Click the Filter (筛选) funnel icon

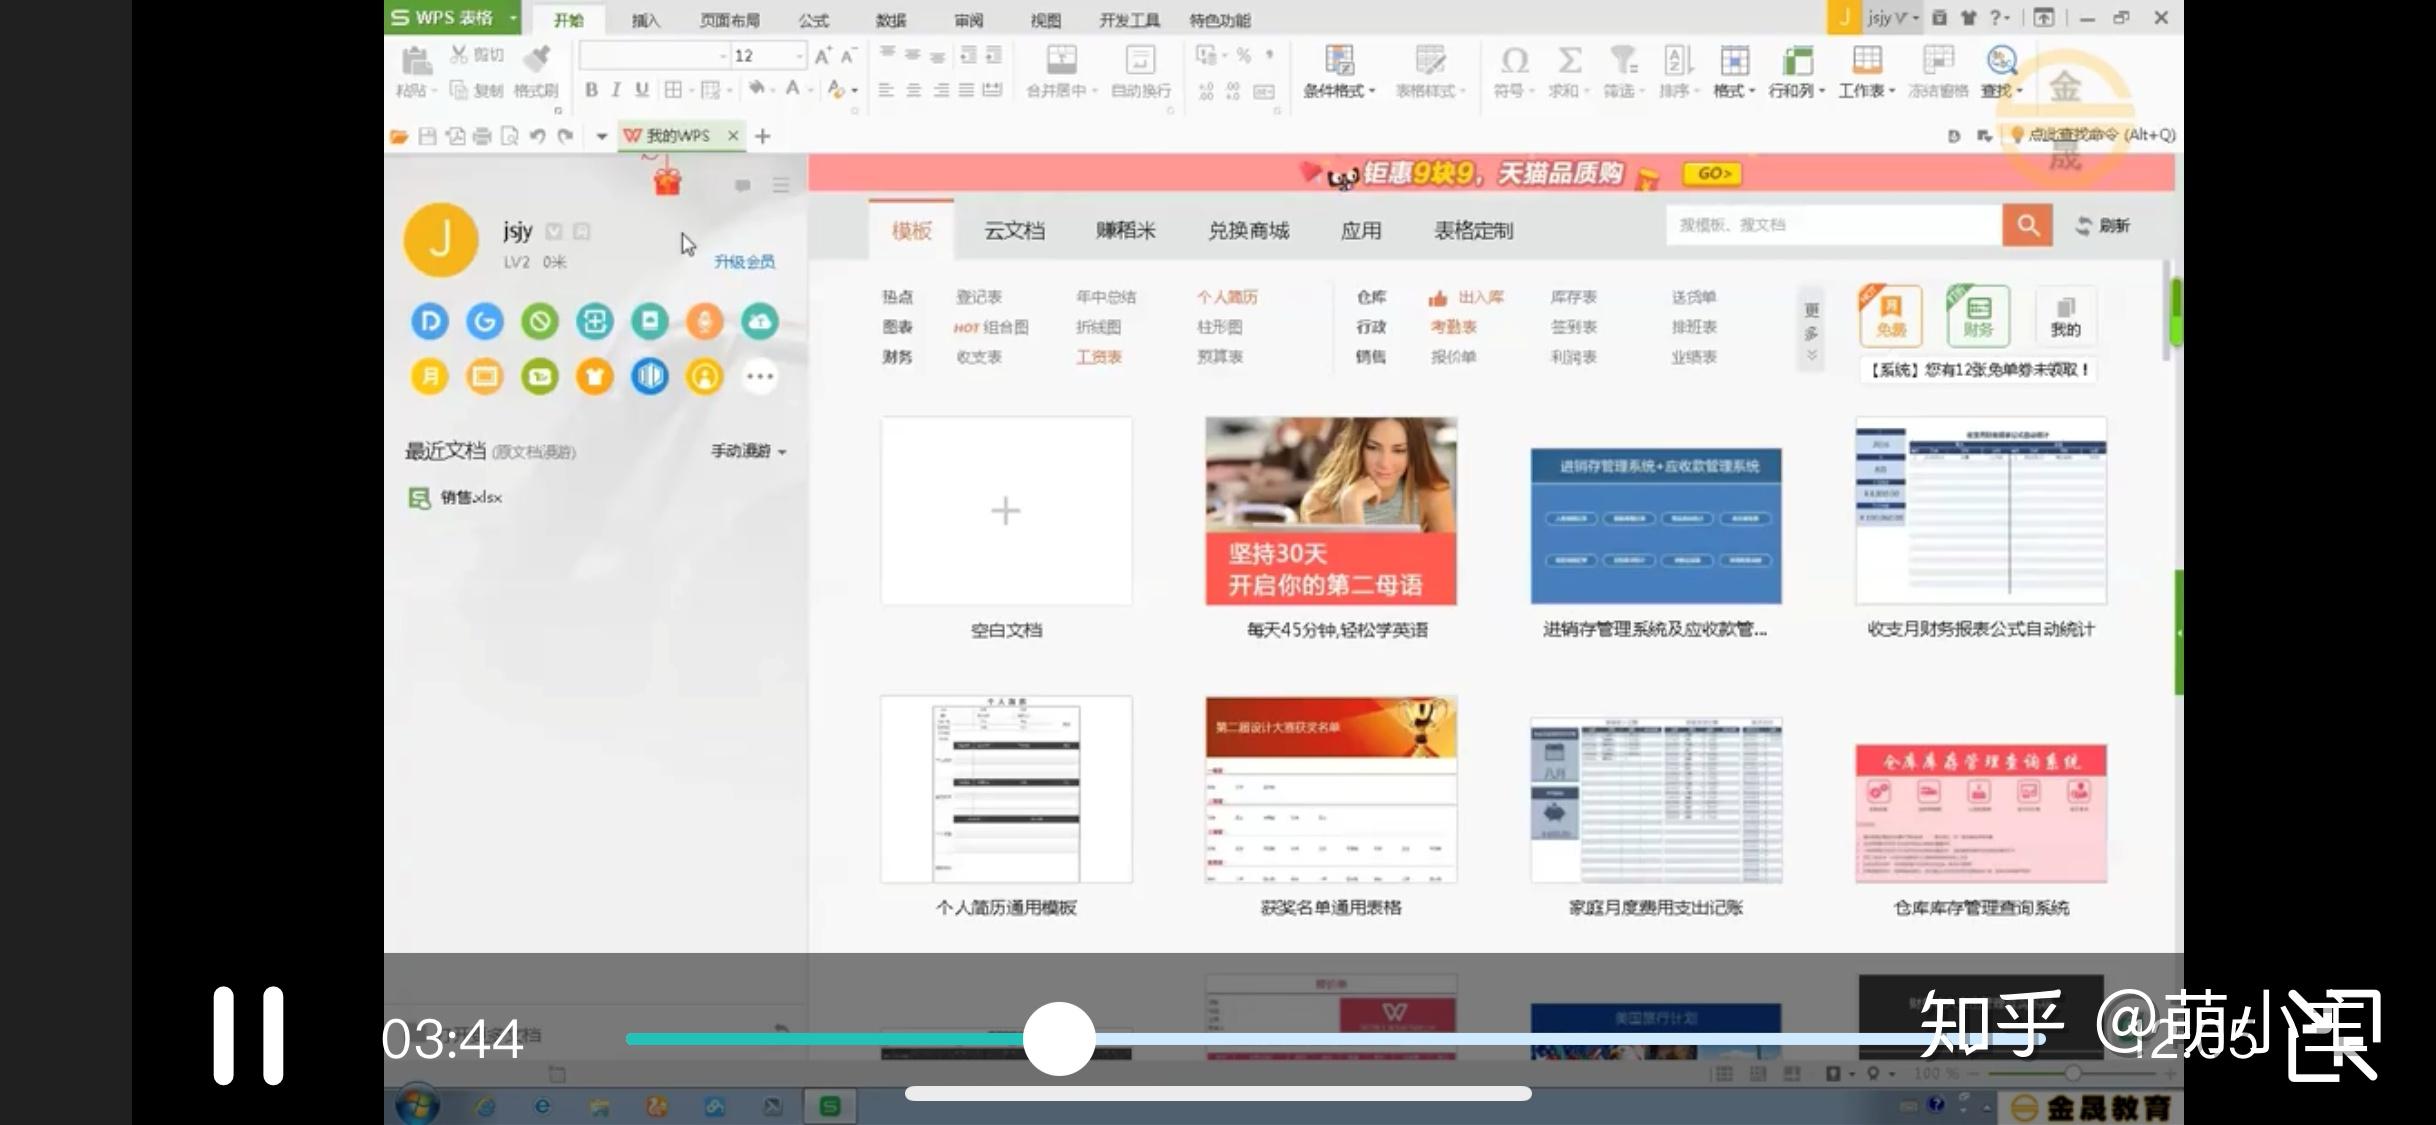1623,61
